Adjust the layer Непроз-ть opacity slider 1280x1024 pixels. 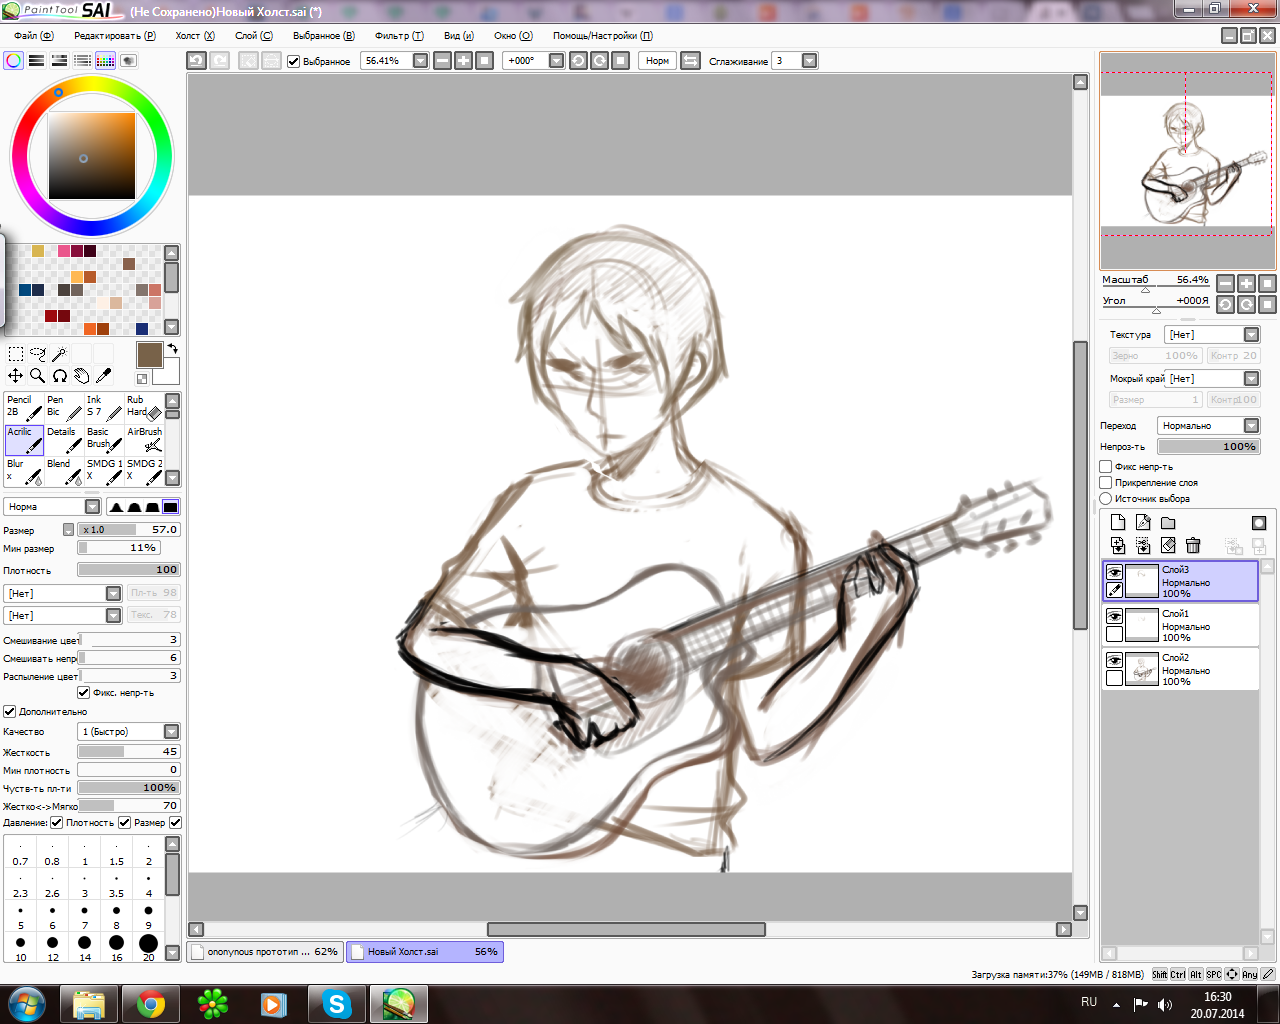click(1208, 447)
